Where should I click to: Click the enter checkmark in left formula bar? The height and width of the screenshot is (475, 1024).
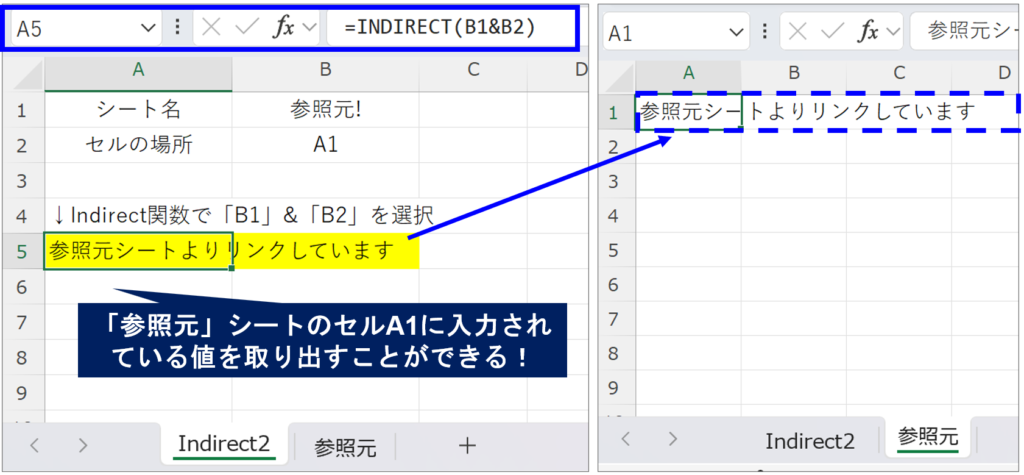point(245,28)
